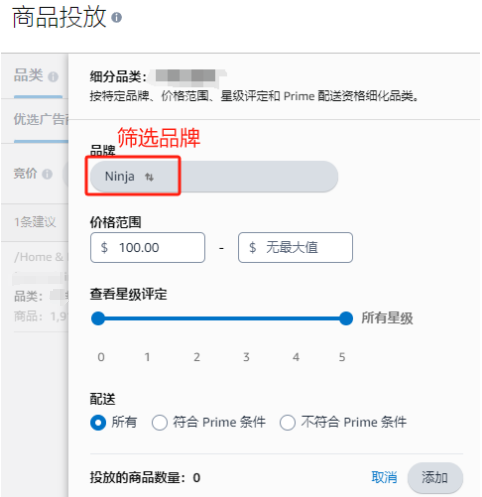
Task: Click the /Home & category suggestion path
Action: 41,257
